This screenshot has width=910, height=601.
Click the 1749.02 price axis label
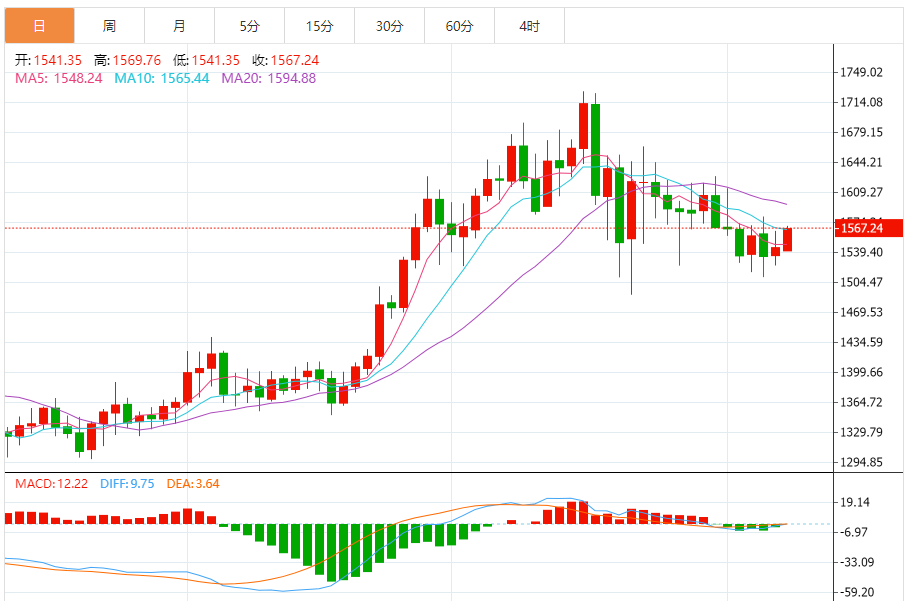pos(861,72)
